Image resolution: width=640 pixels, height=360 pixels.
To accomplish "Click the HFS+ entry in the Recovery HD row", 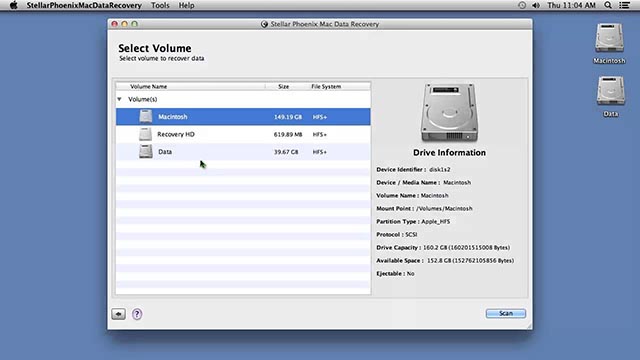I will coord(320,134).
